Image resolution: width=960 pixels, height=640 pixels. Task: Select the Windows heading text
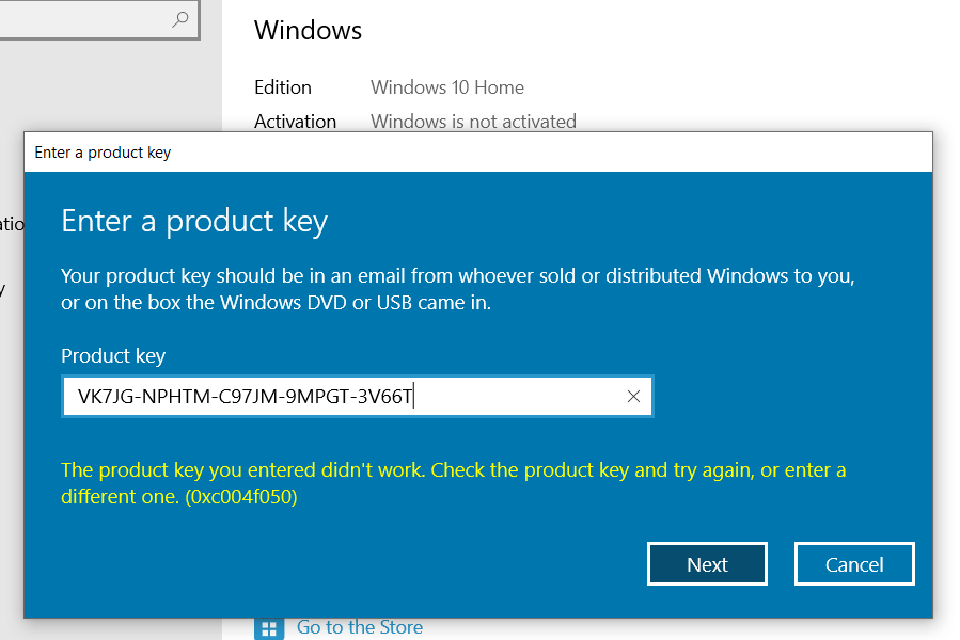coord(307,30)
